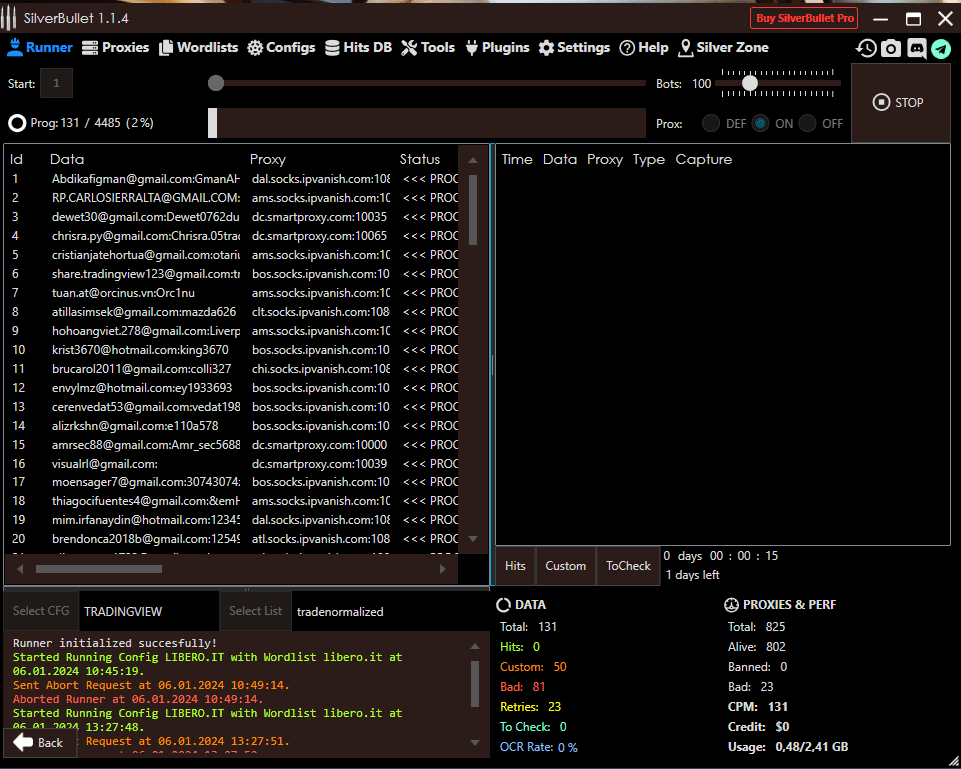Click the TRADINGVIEW config name
Viewport: 961px width, 769px height.
point(123,612)
